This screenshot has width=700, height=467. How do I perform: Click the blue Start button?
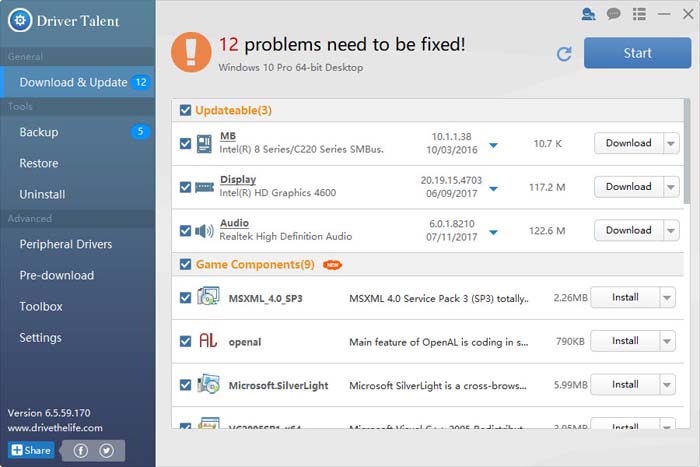pyautogui.click(x=638, y=53)
